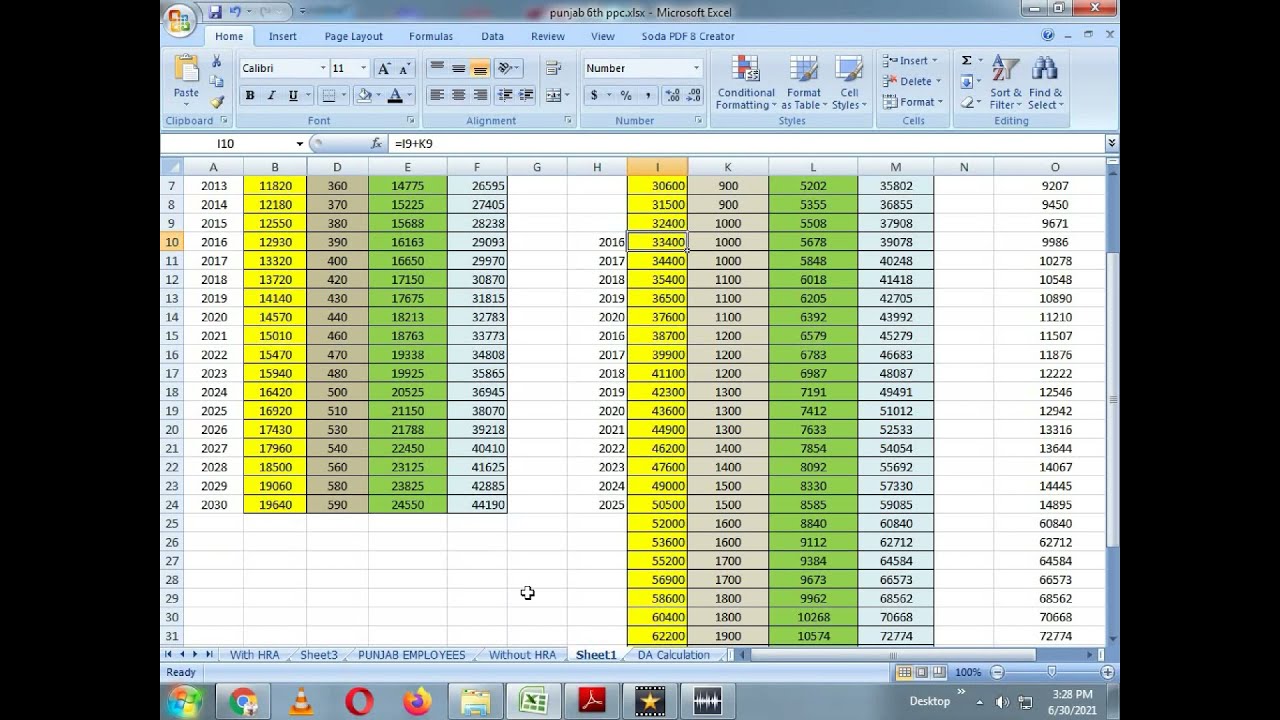Click the Format cells button
Viewport: 1280px width, 720px height.
tap(912, 102)
